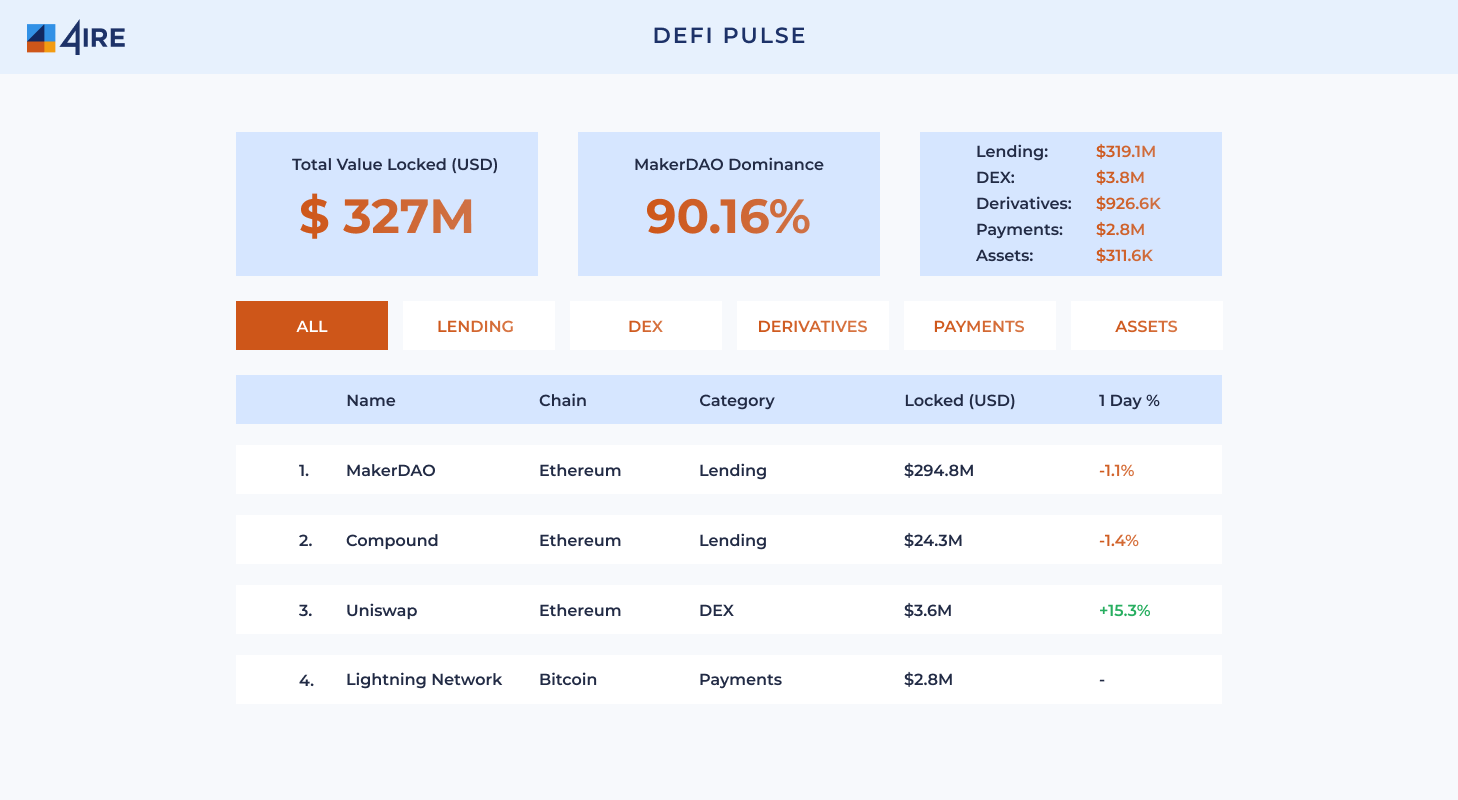1458x800 pixels.
Task: Show the DERIVATIVES tab
Action: tap(812, 326)
